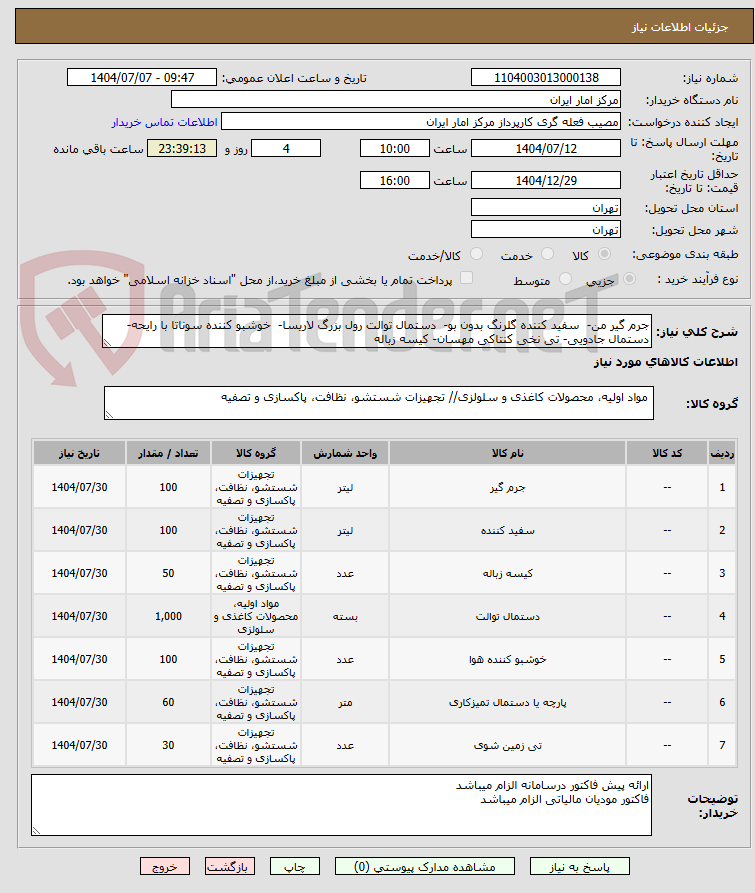Click the شهر محل تحویل field

pos(545,229)
